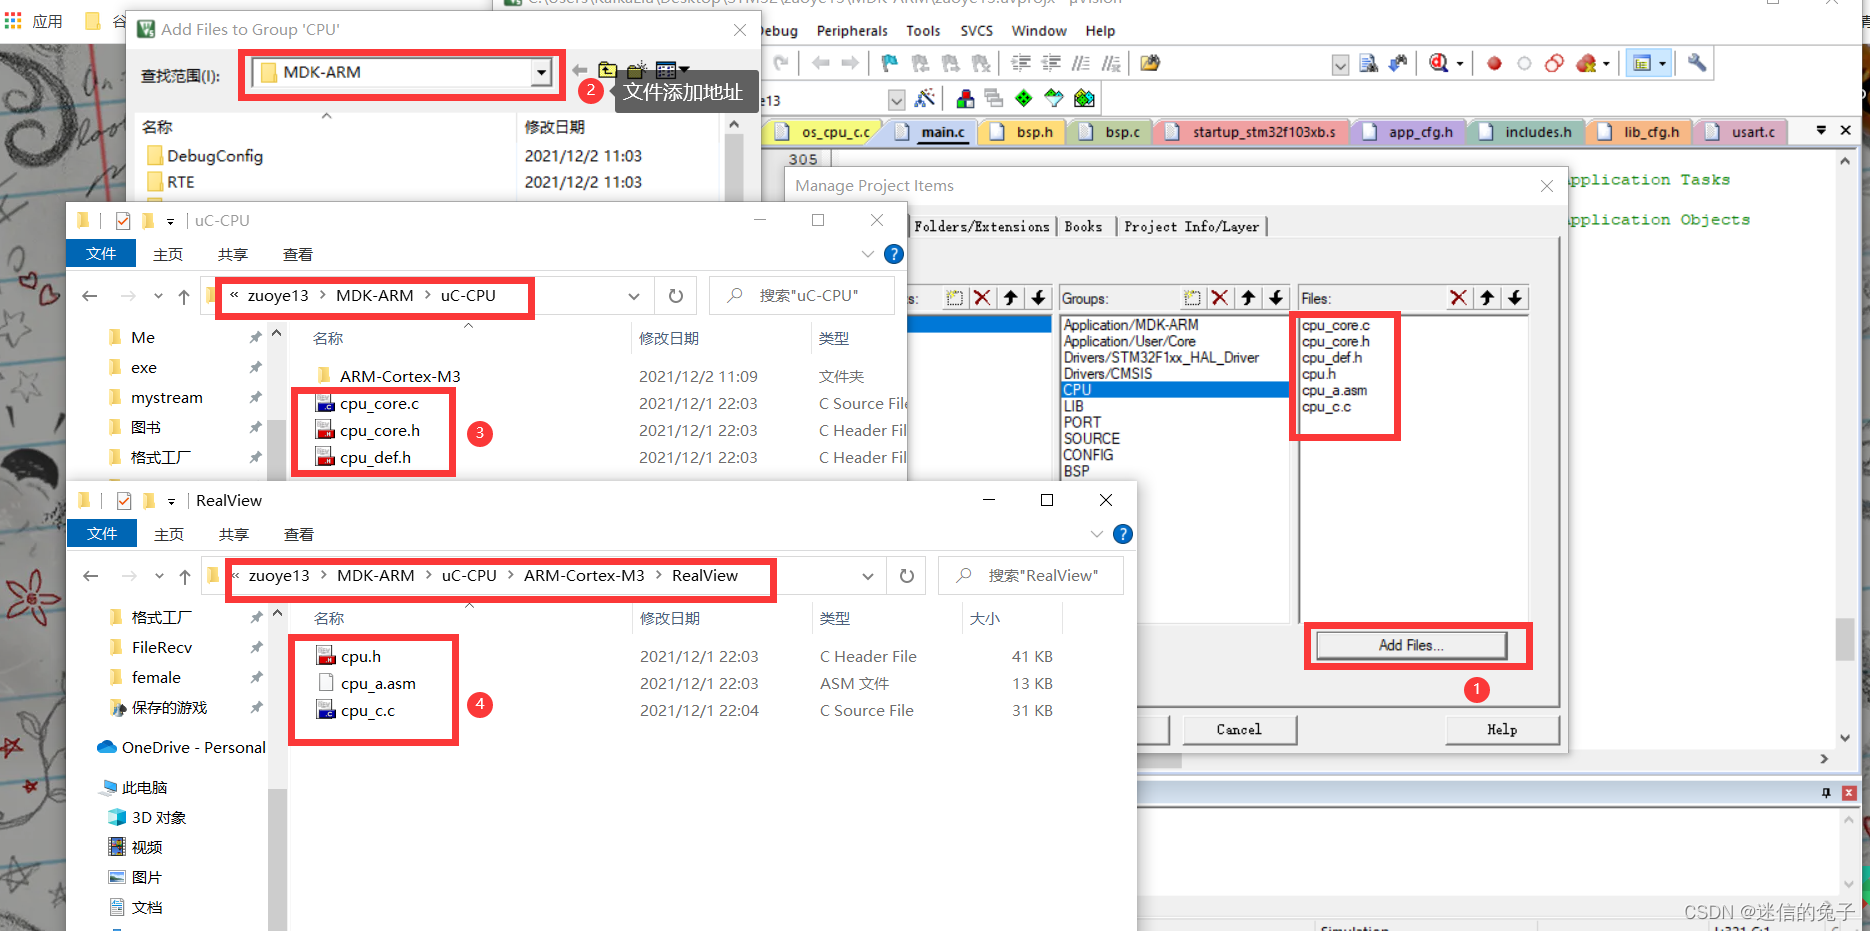Click the indent selected lines toolbar icon
1870x931 pixels.
coord(1021,64)
